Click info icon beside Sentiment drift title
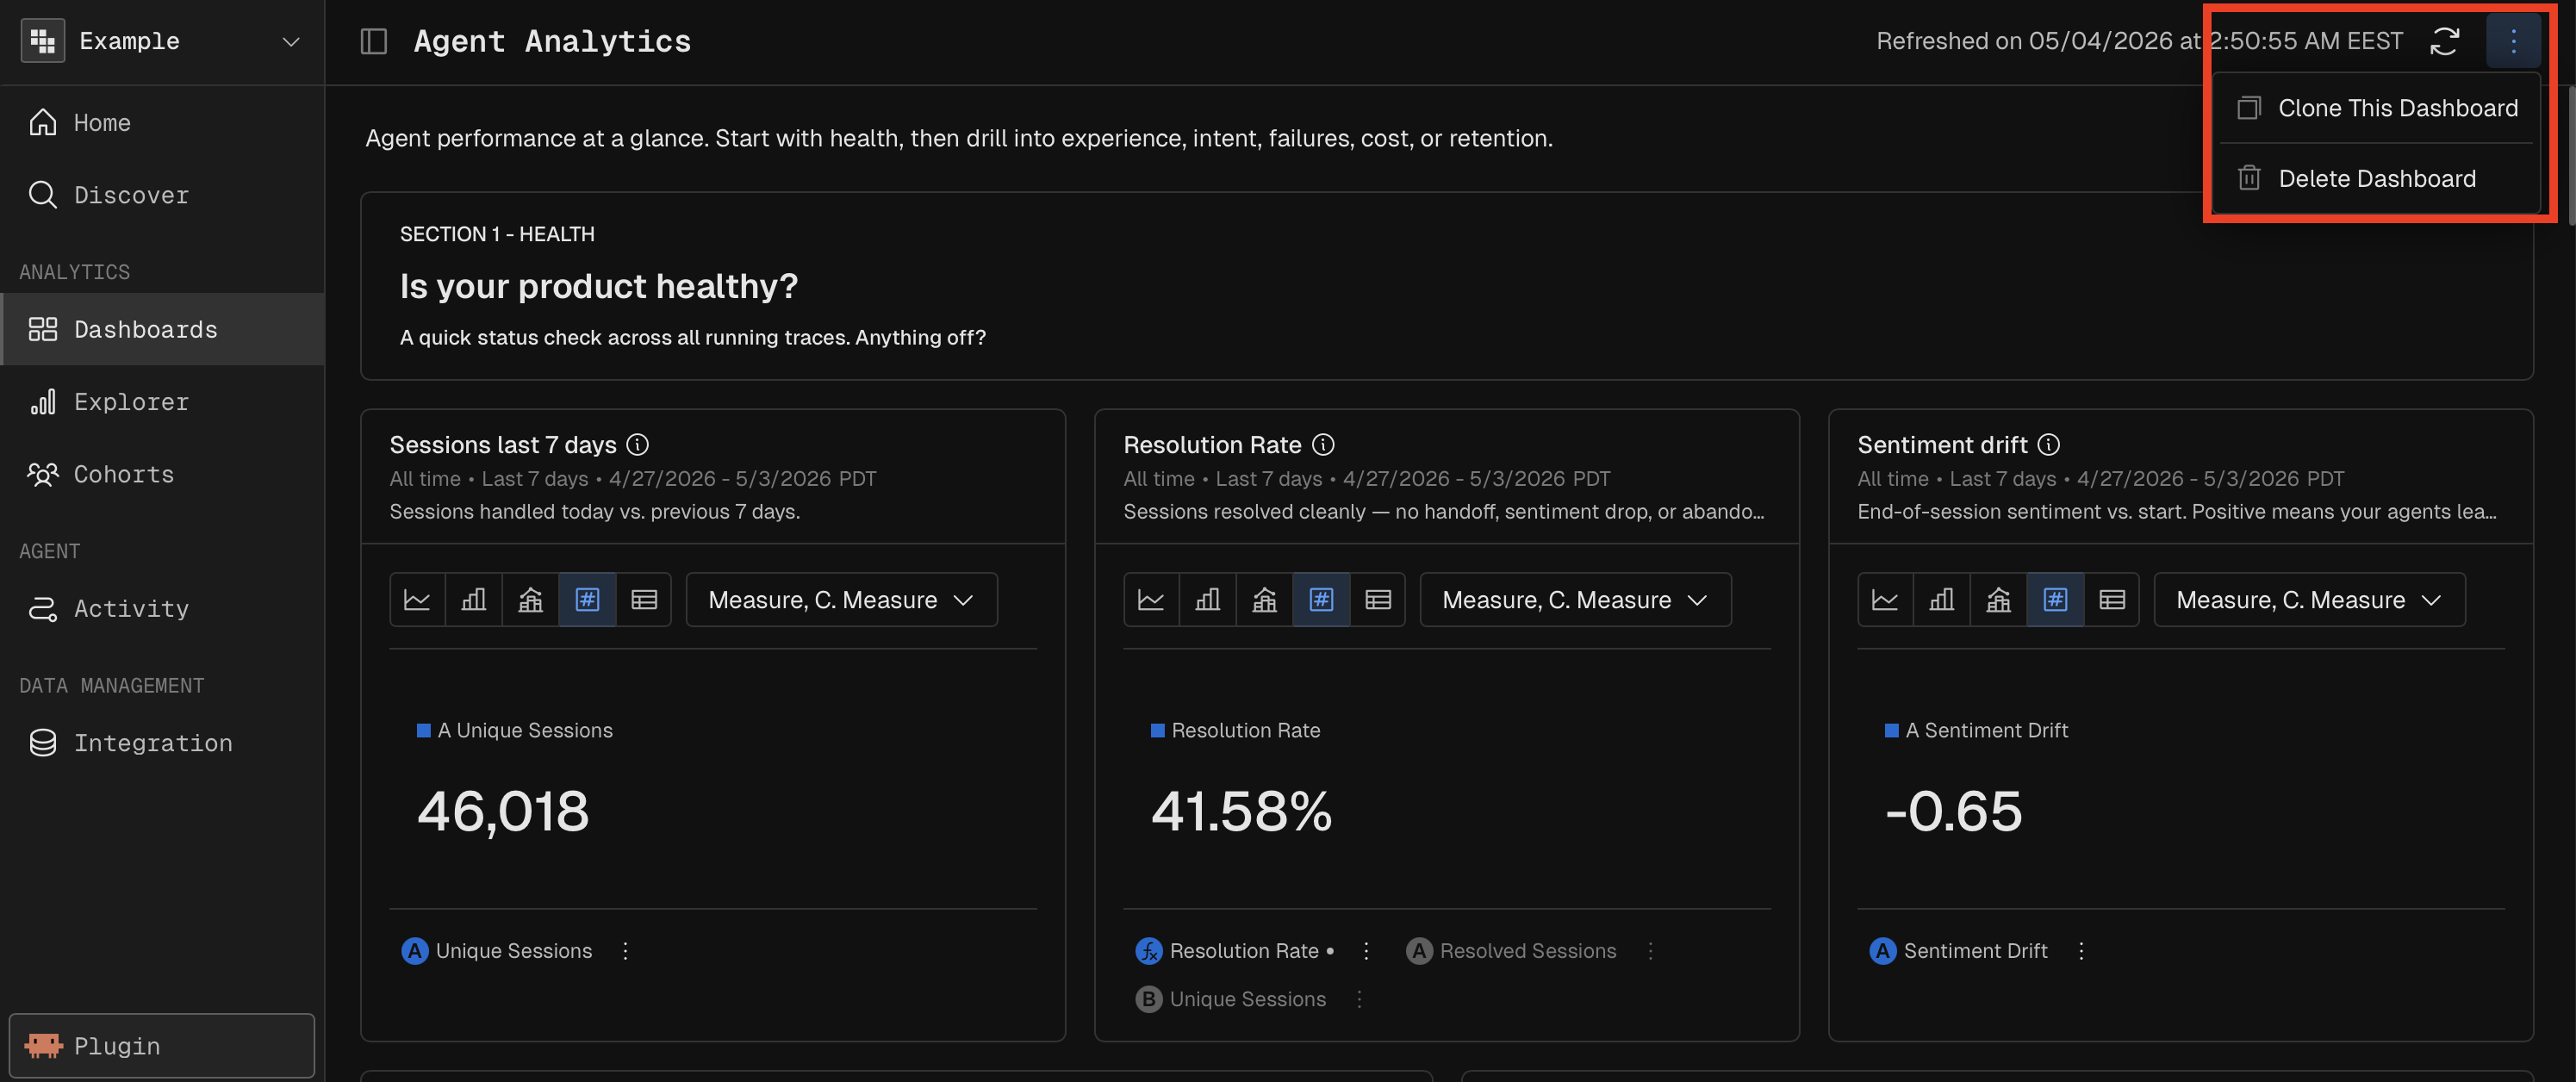 [x=2048, y=444]
